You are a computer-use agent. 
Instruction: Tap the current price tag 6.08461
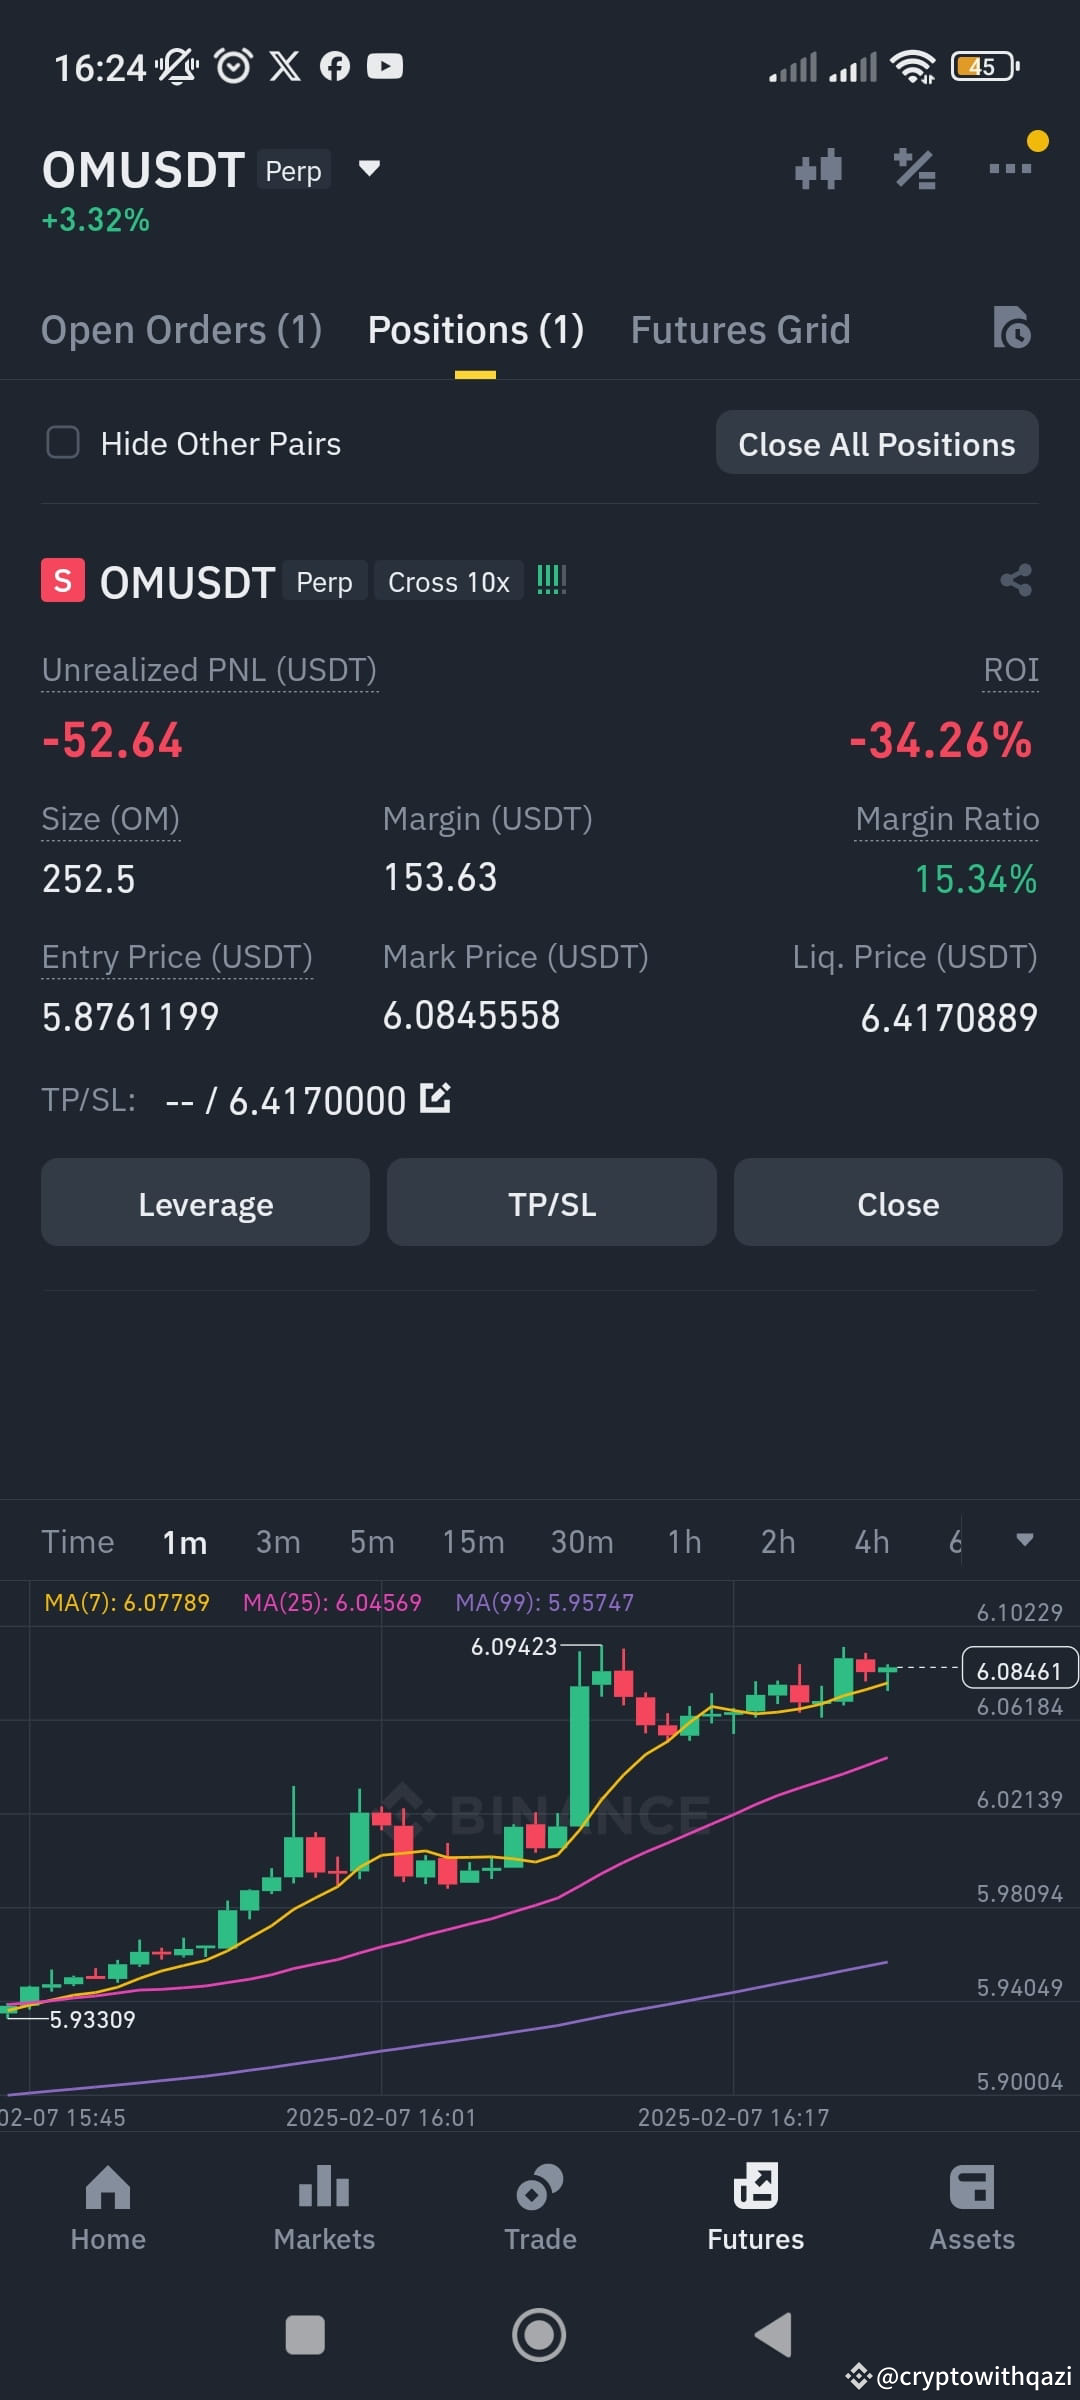point(1019,1669)
